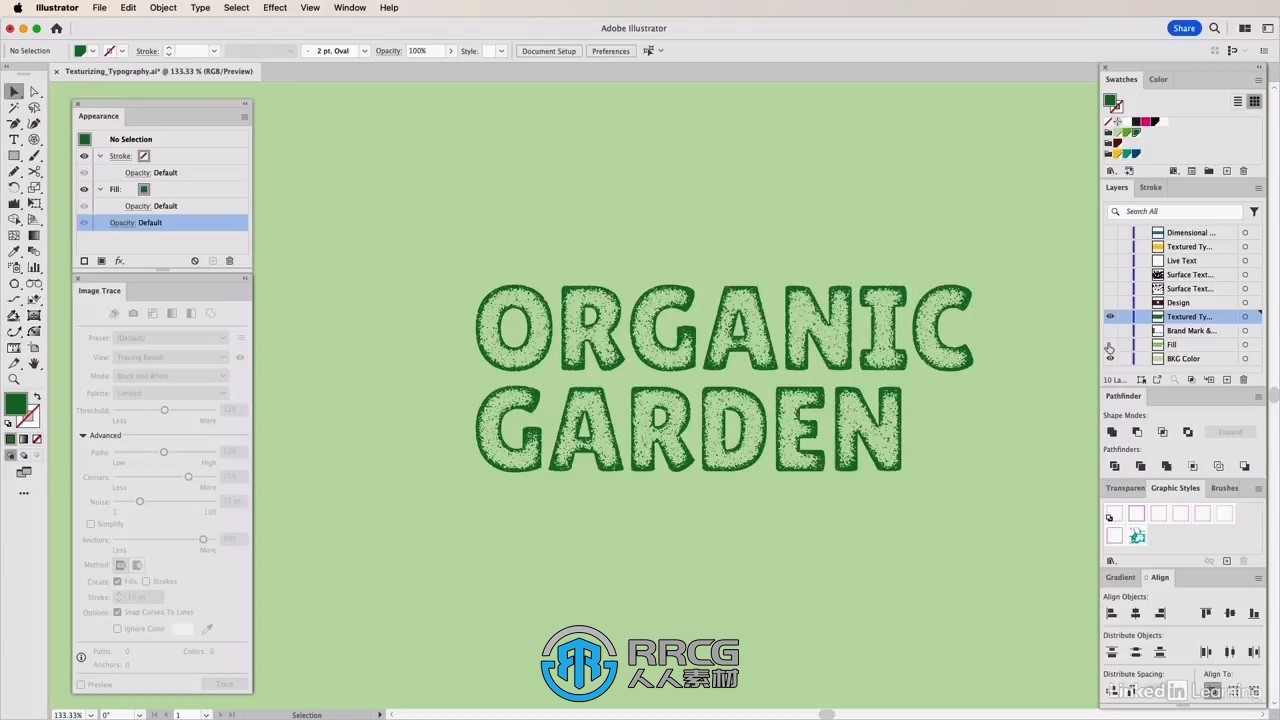Delete selection in Layers panel

pos(1243,380)
